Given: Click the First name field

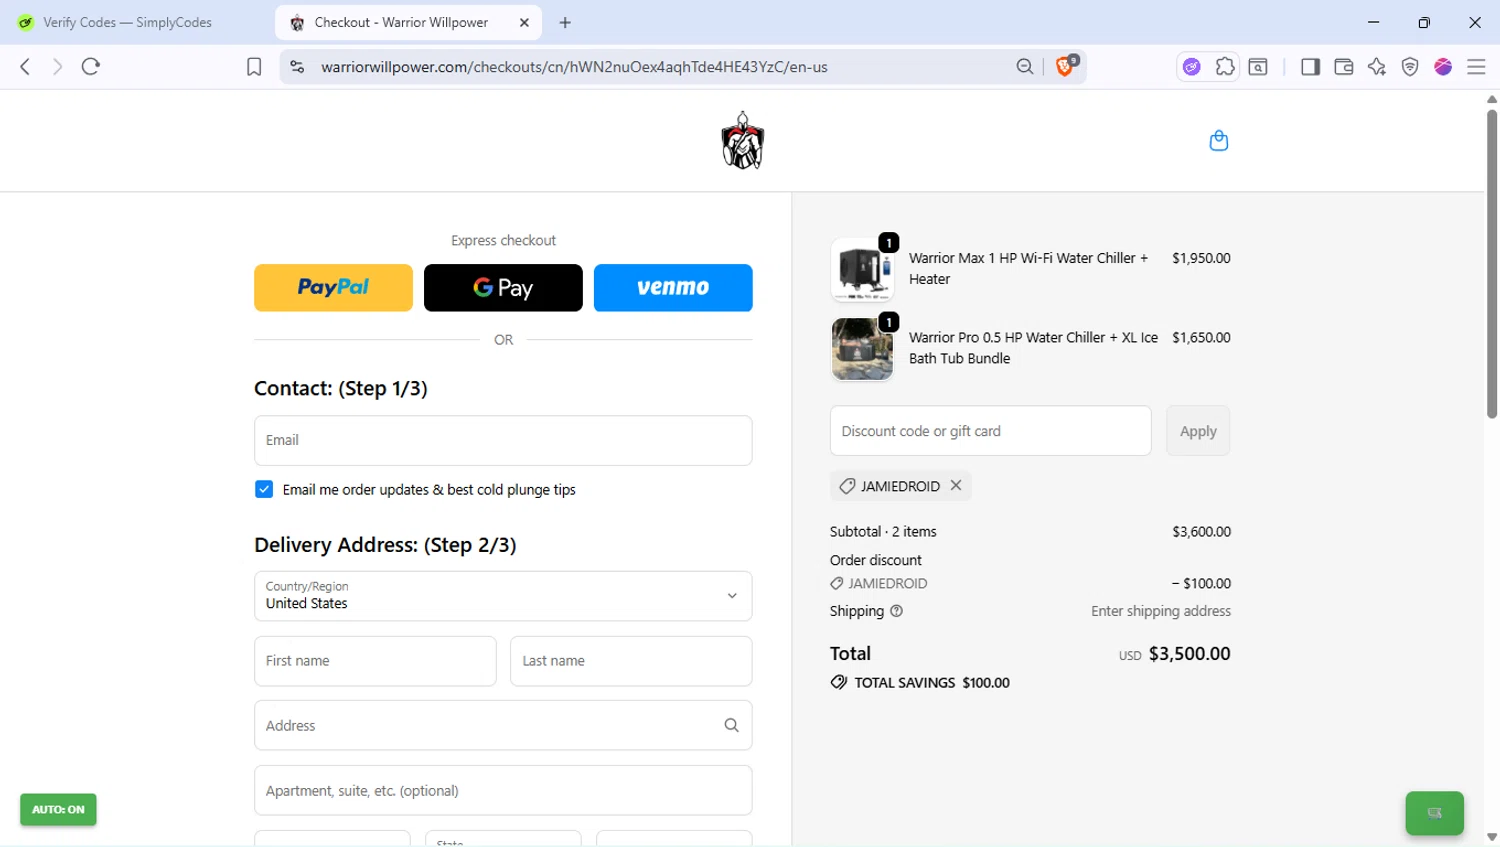Looking at the screenshot, I should click(375, 661).
